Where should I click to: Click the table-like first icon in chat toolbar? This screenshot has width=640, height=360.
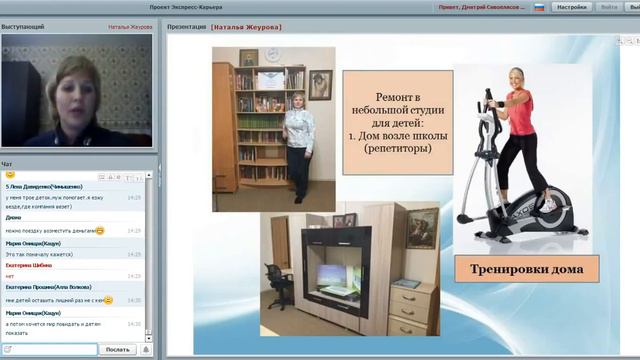[102, 178]
